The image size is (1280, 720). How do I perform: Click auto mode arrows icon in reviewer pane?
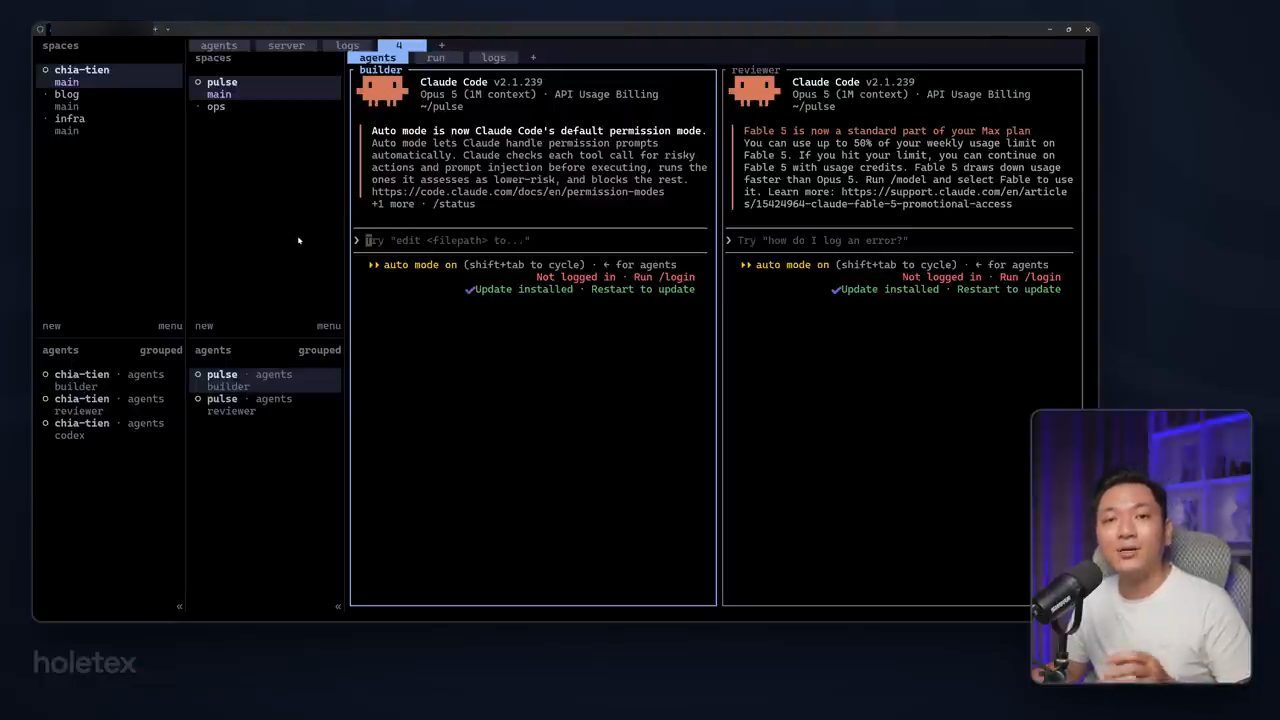(745, 265)
